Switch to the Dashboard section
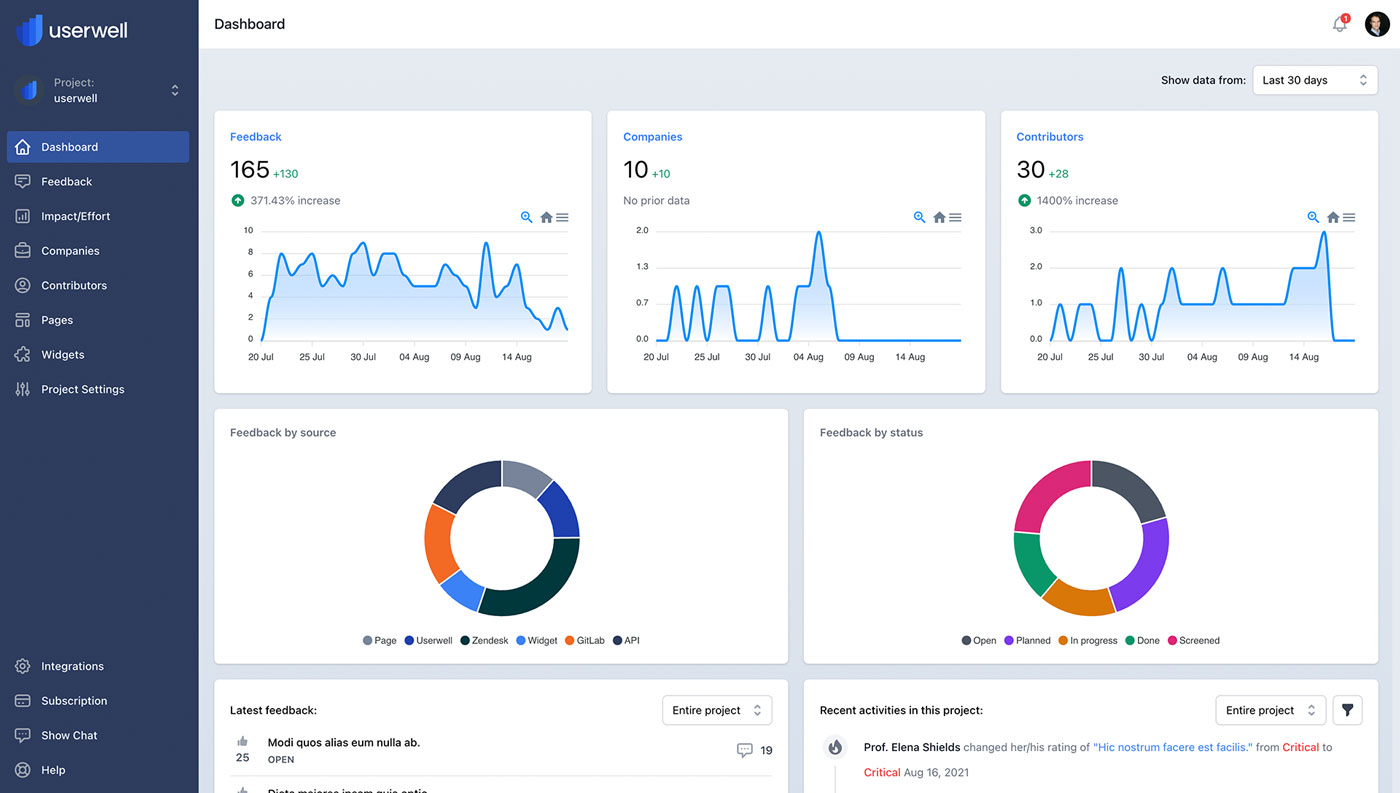 (70, 146)
